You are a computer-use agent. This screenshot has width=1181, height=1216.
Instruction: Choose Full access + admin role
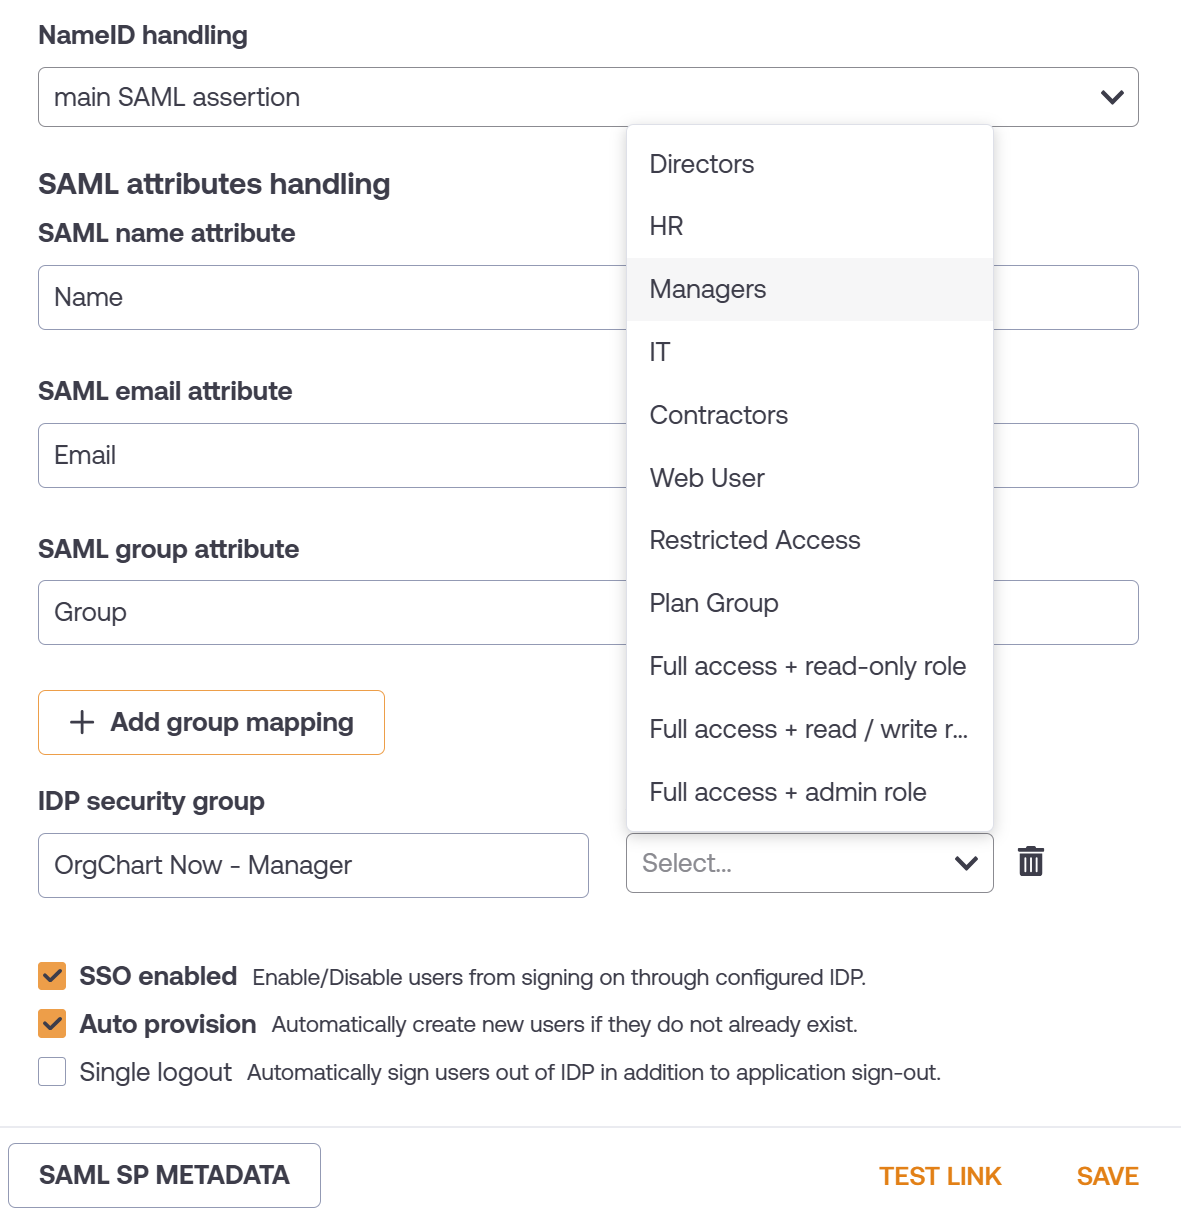809,792
